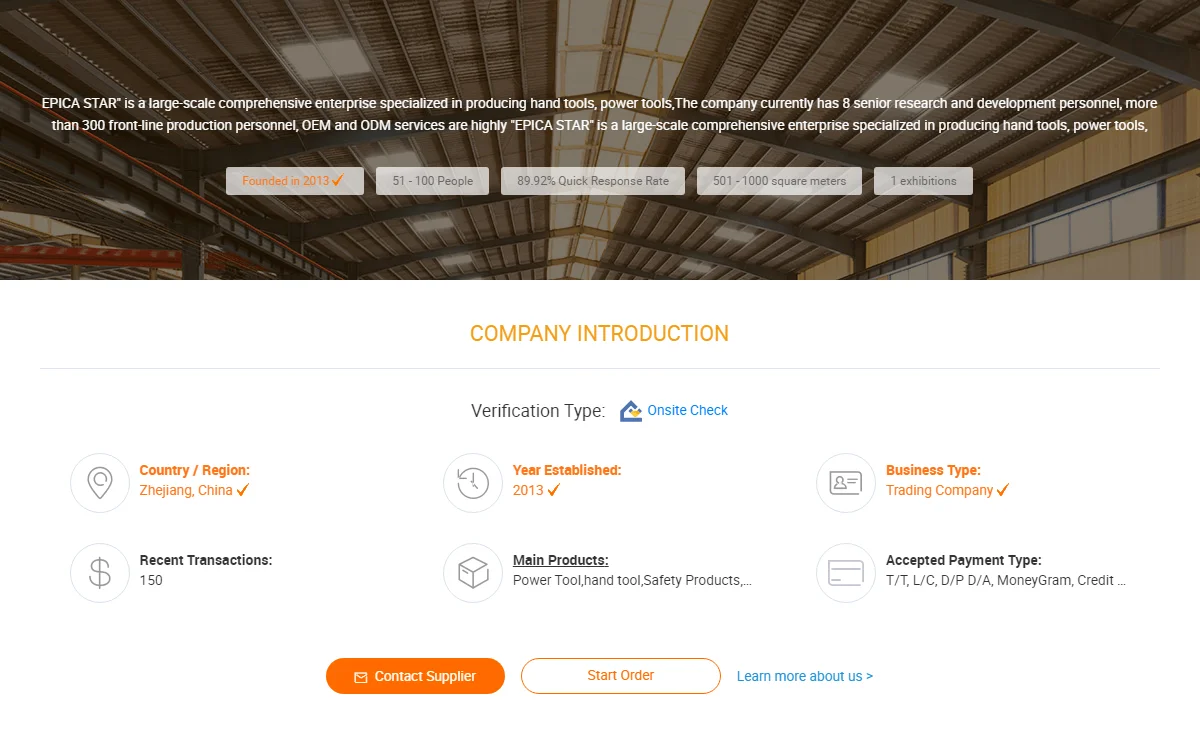The width and height of the screenshot is (1200, 734).
Task: Click the Onsite Check verification icon
Action: (630, 411)
